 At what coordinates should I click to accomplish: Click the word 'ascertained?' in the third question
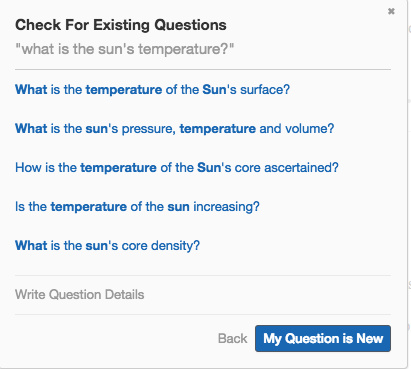pyautogui.click(x=301, y=167)
